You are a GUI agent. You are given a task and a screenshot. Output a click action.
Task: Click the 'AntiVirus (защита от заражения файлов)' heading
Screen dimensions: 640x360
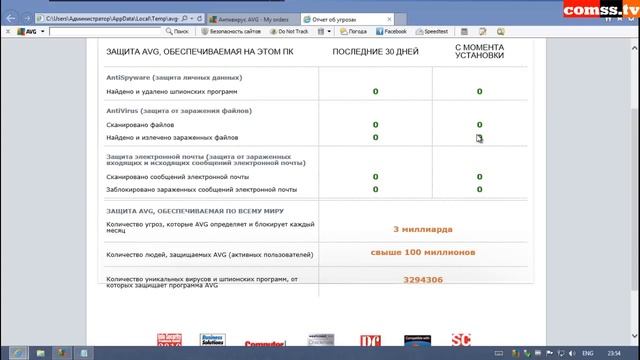(179, 111)
